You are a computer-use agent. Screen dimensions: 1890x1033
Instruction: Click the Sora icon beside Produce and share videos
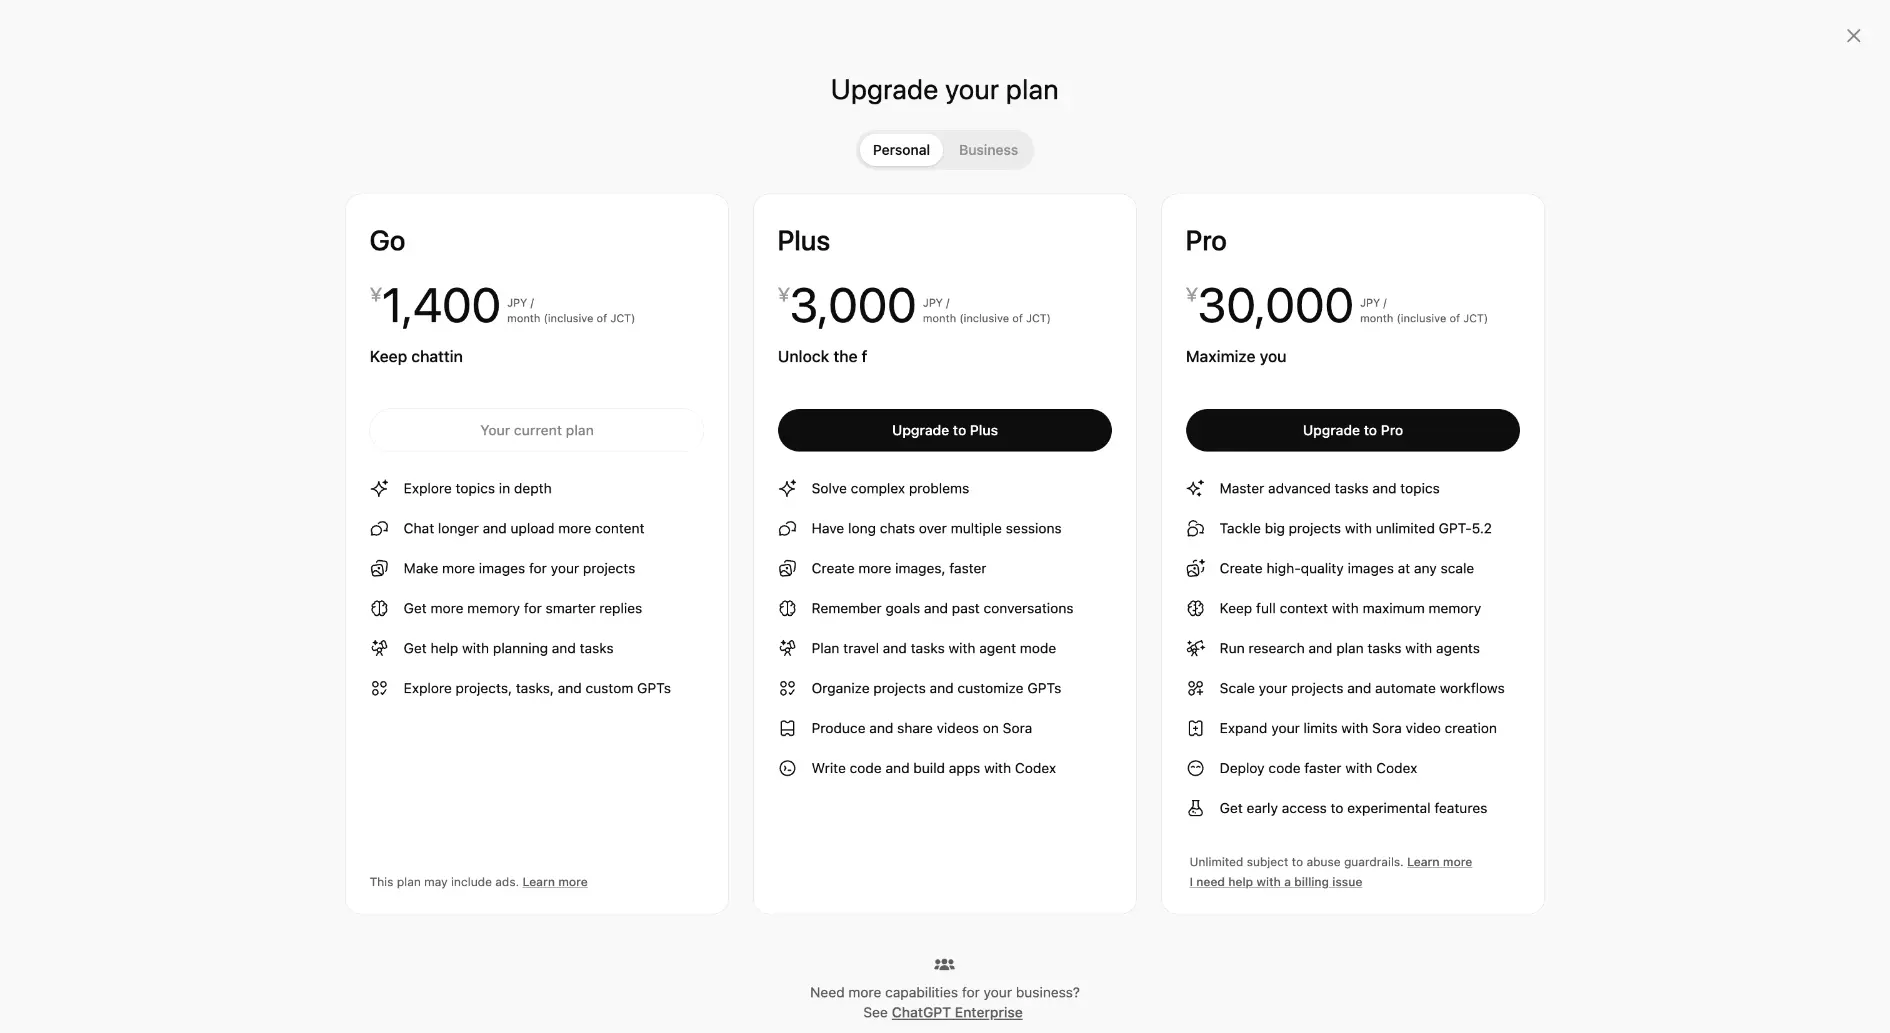(787, 728)
